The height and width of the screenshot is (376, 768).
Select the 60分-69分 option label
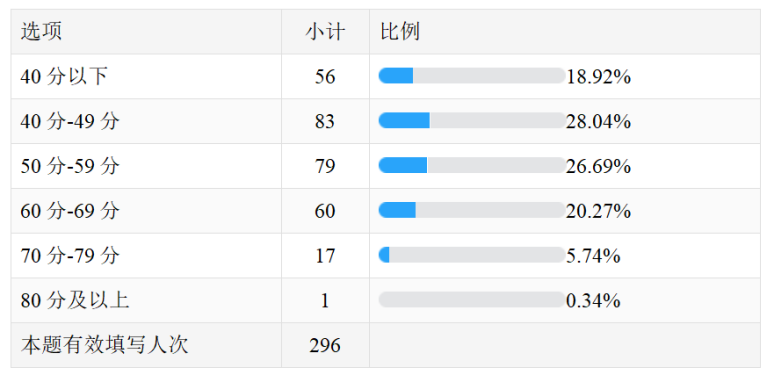coord(70,211)
